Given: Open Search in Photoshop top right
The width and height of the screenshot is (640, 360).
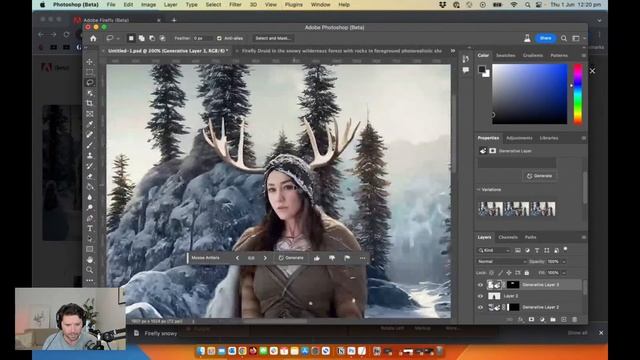Looking at the screenshot, I should pos(564,38).
